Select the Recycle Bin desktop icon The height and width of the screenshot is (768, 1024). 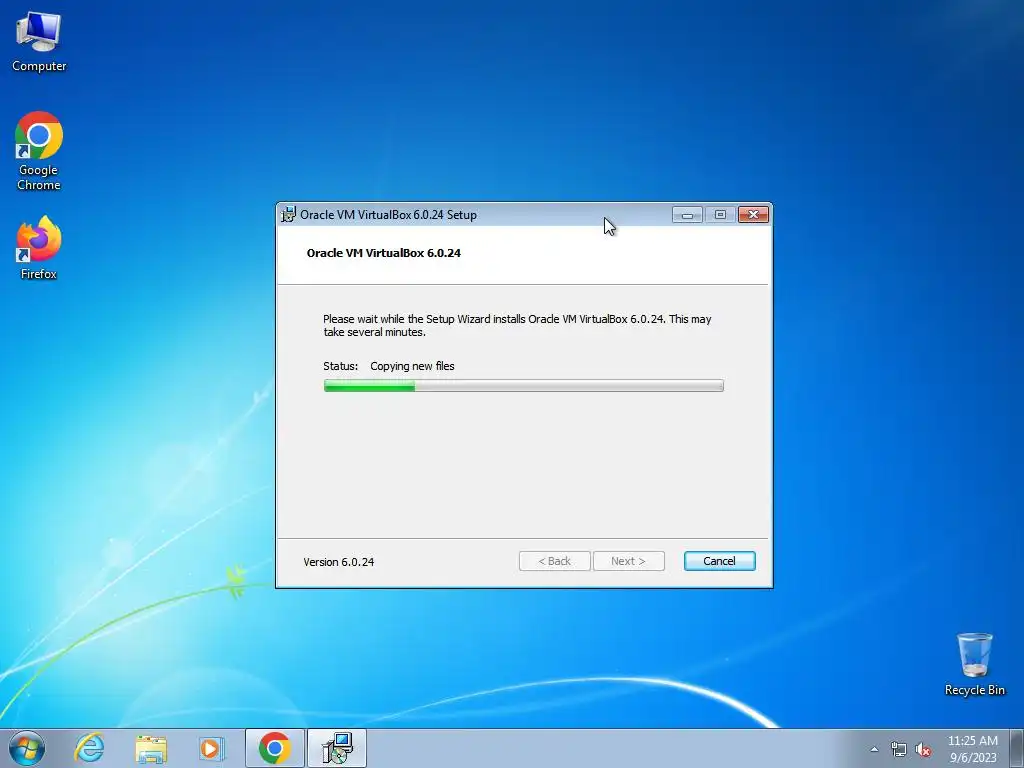coord(974,665)
